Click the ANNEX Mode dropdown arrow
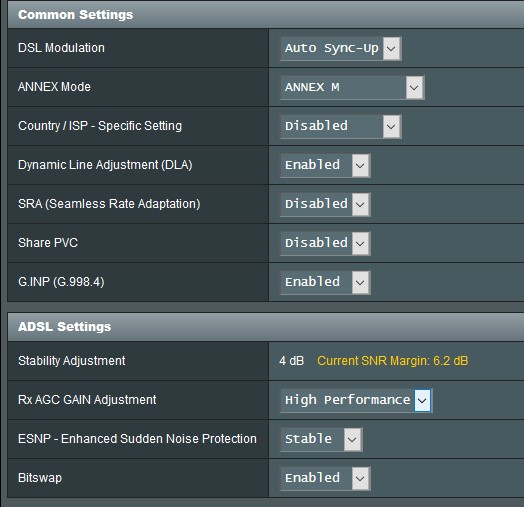The image size is (524, 507). pyautogui.click(x=414, y=88)
